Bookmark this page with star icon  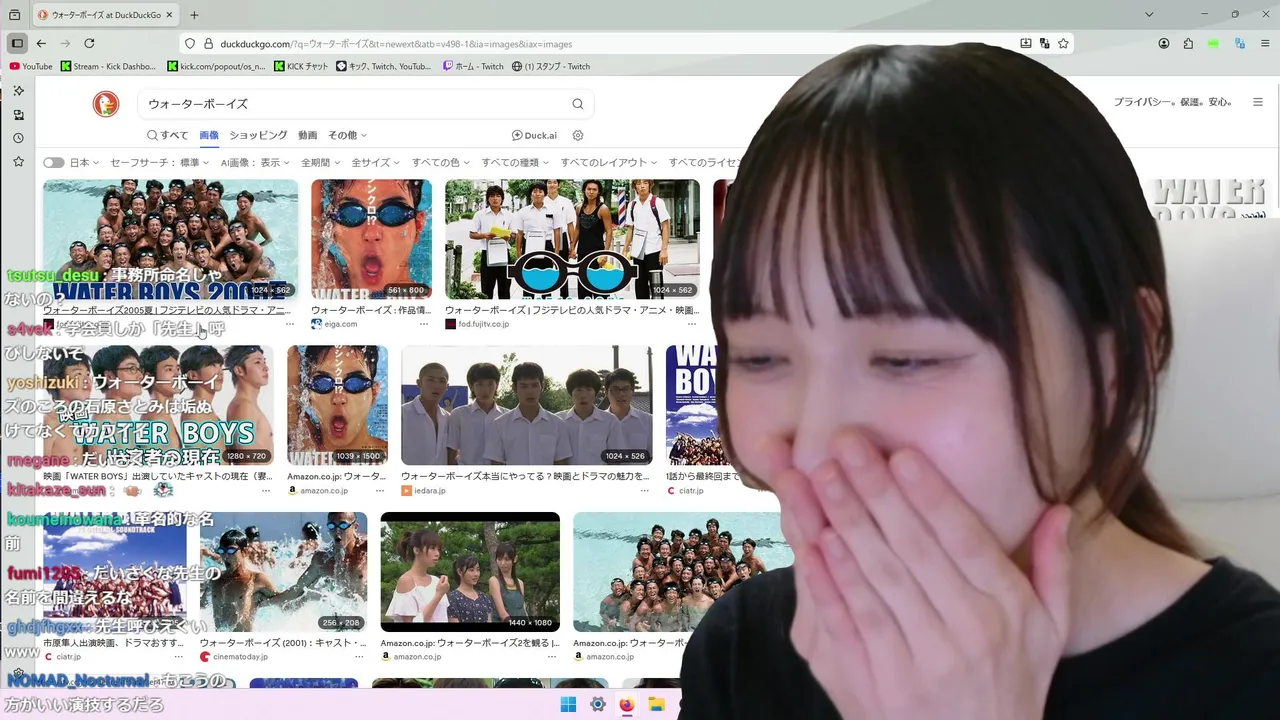1063,44
